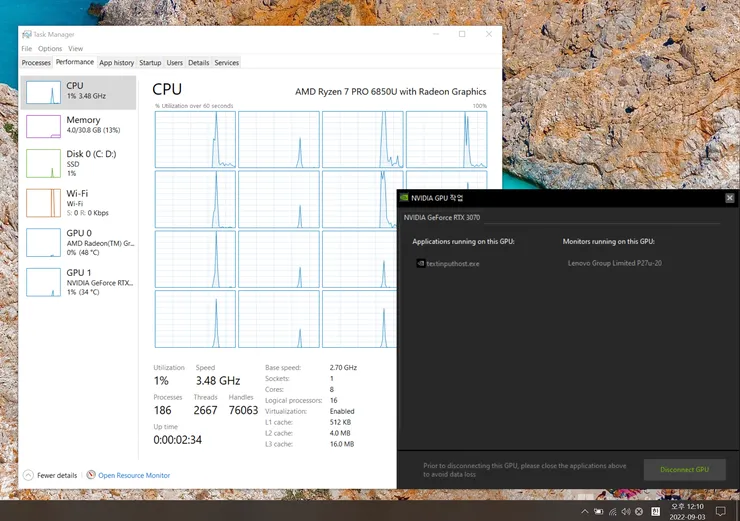Viewport: 740px width, 521px height.
Task: Click the Resource Monitor gauge icon
Action: pos(91,475)
